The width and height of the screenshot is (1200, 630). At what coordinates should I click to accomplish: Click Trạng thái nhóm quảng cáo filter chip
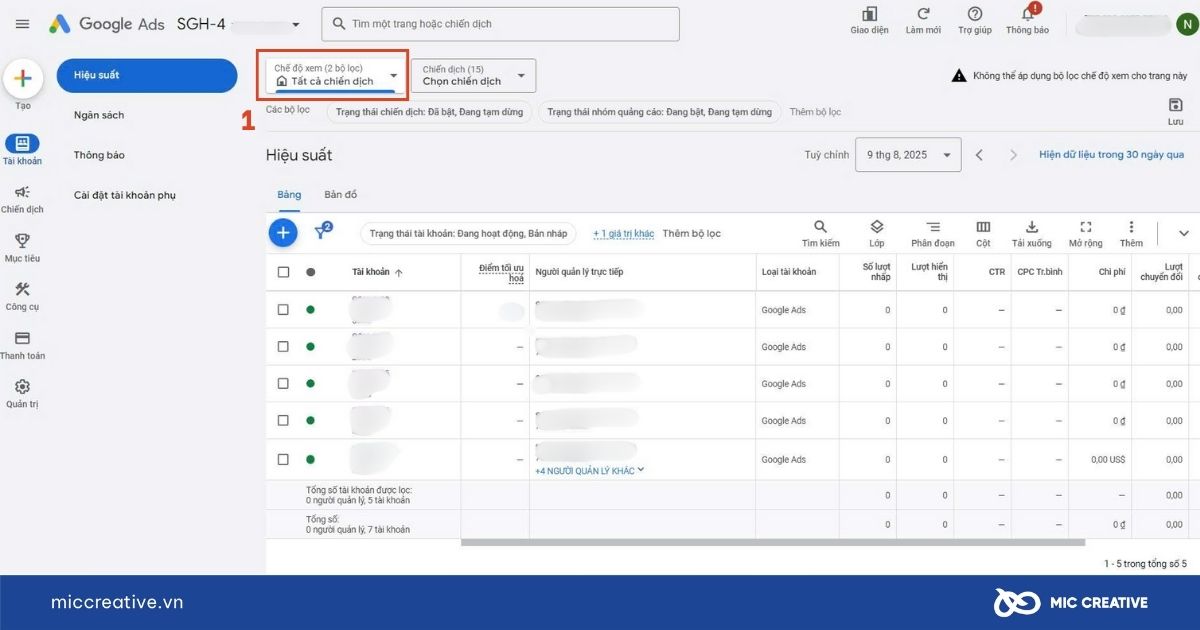pos(659,112)
